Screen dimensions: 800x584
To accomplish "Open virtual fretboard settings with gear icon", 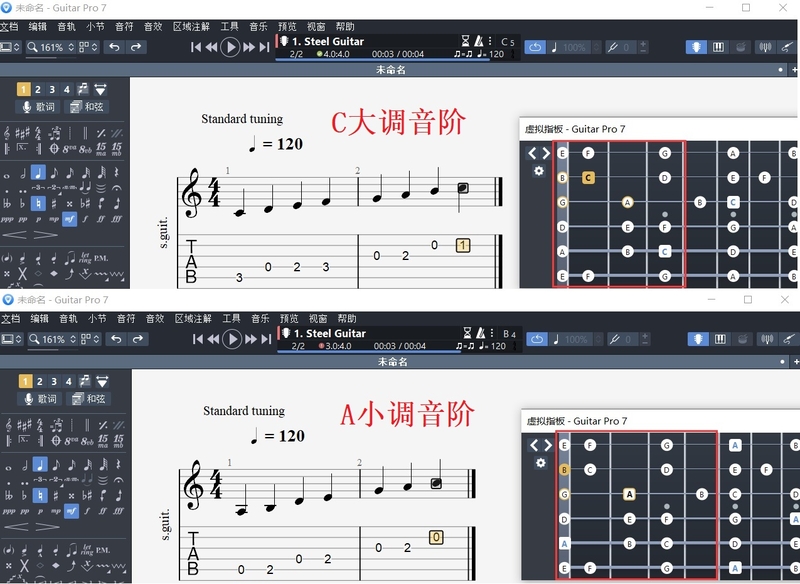I will [x=538, y=171].
